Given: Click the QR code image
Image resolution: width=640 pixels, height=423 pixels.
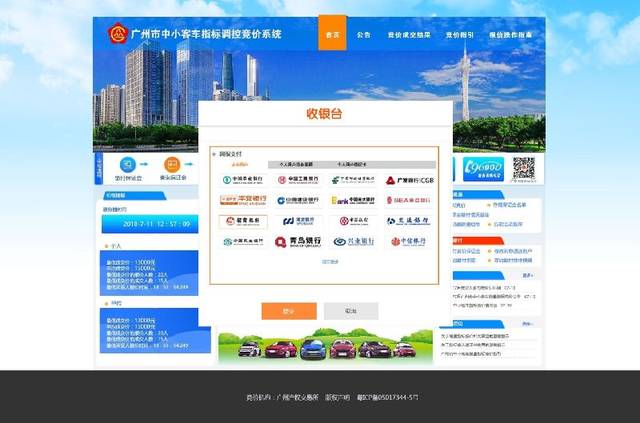Looking at the screenshot, I should tap(524, 168).
